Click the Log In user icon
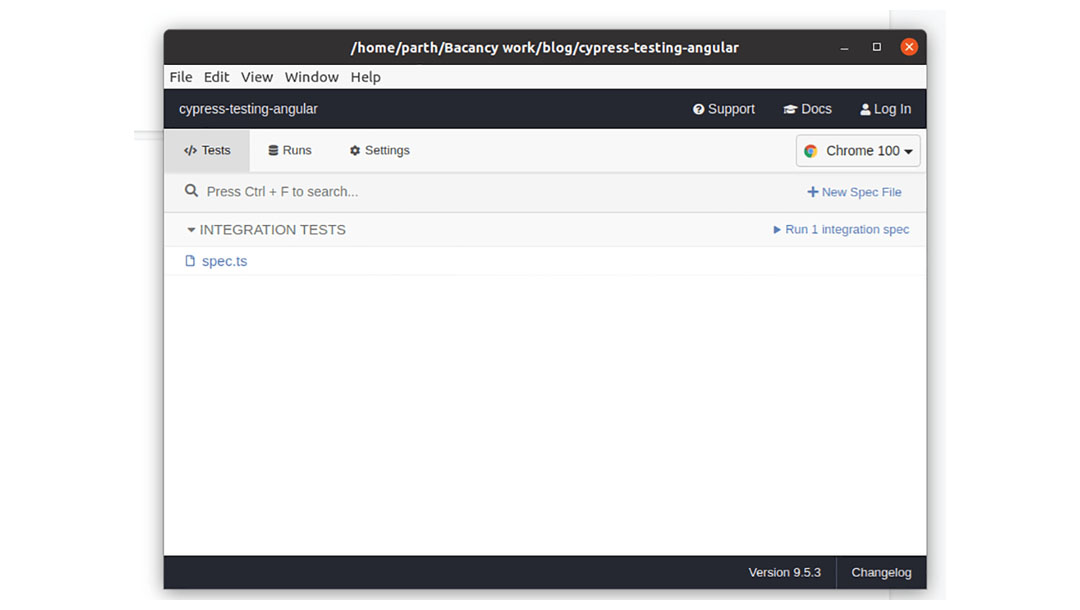The width and height of the screenshot is (1080, 610). tap(865, 109)
